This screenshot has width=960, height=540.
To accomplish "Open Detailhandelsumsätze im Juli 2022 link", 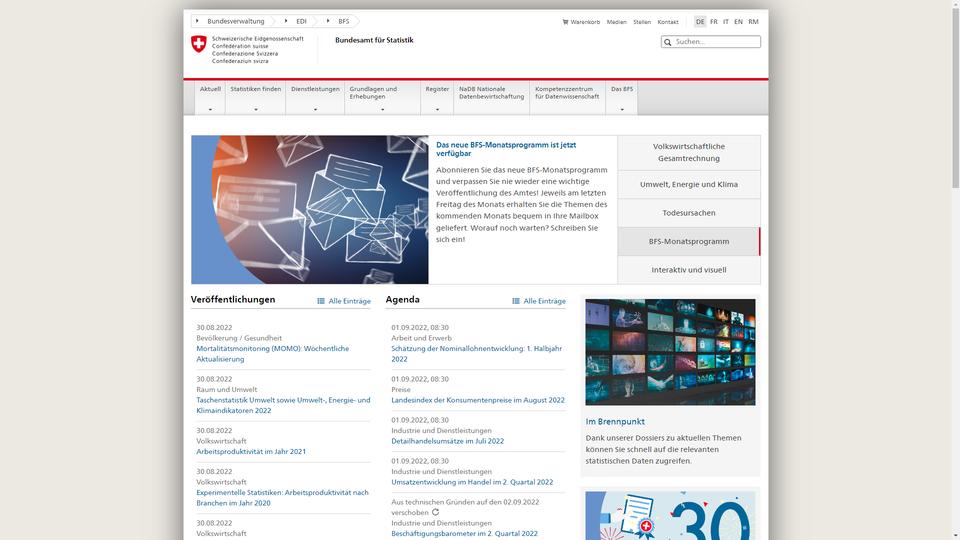I will point(448,441).
